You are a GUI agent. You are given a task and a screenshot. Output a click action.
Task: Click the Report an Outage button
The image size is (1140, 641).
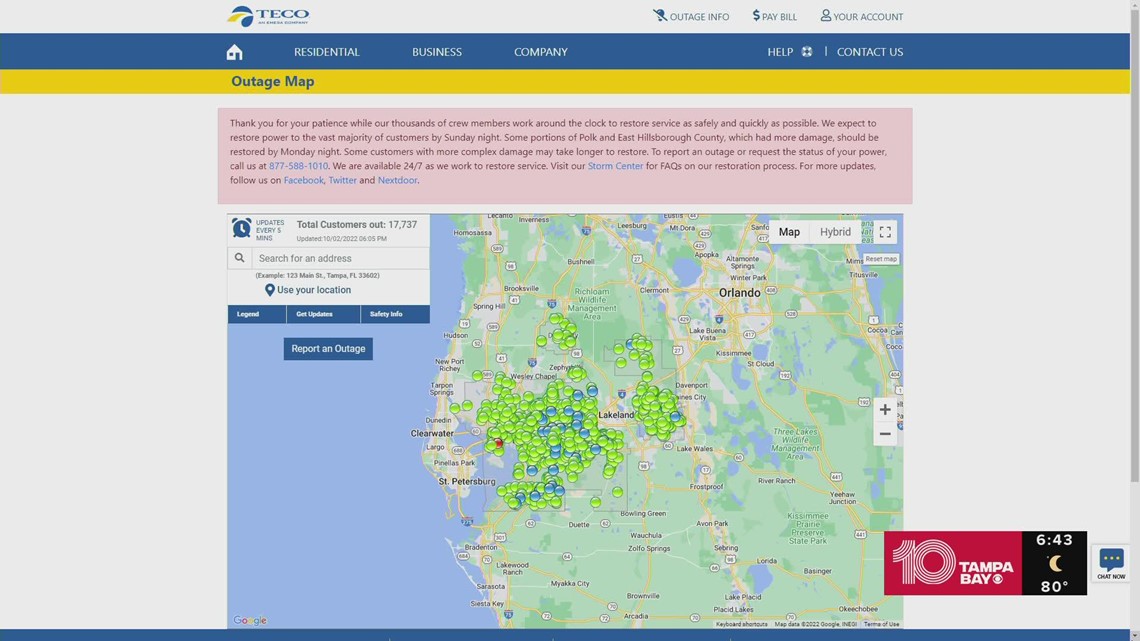(x=328, y=348)
